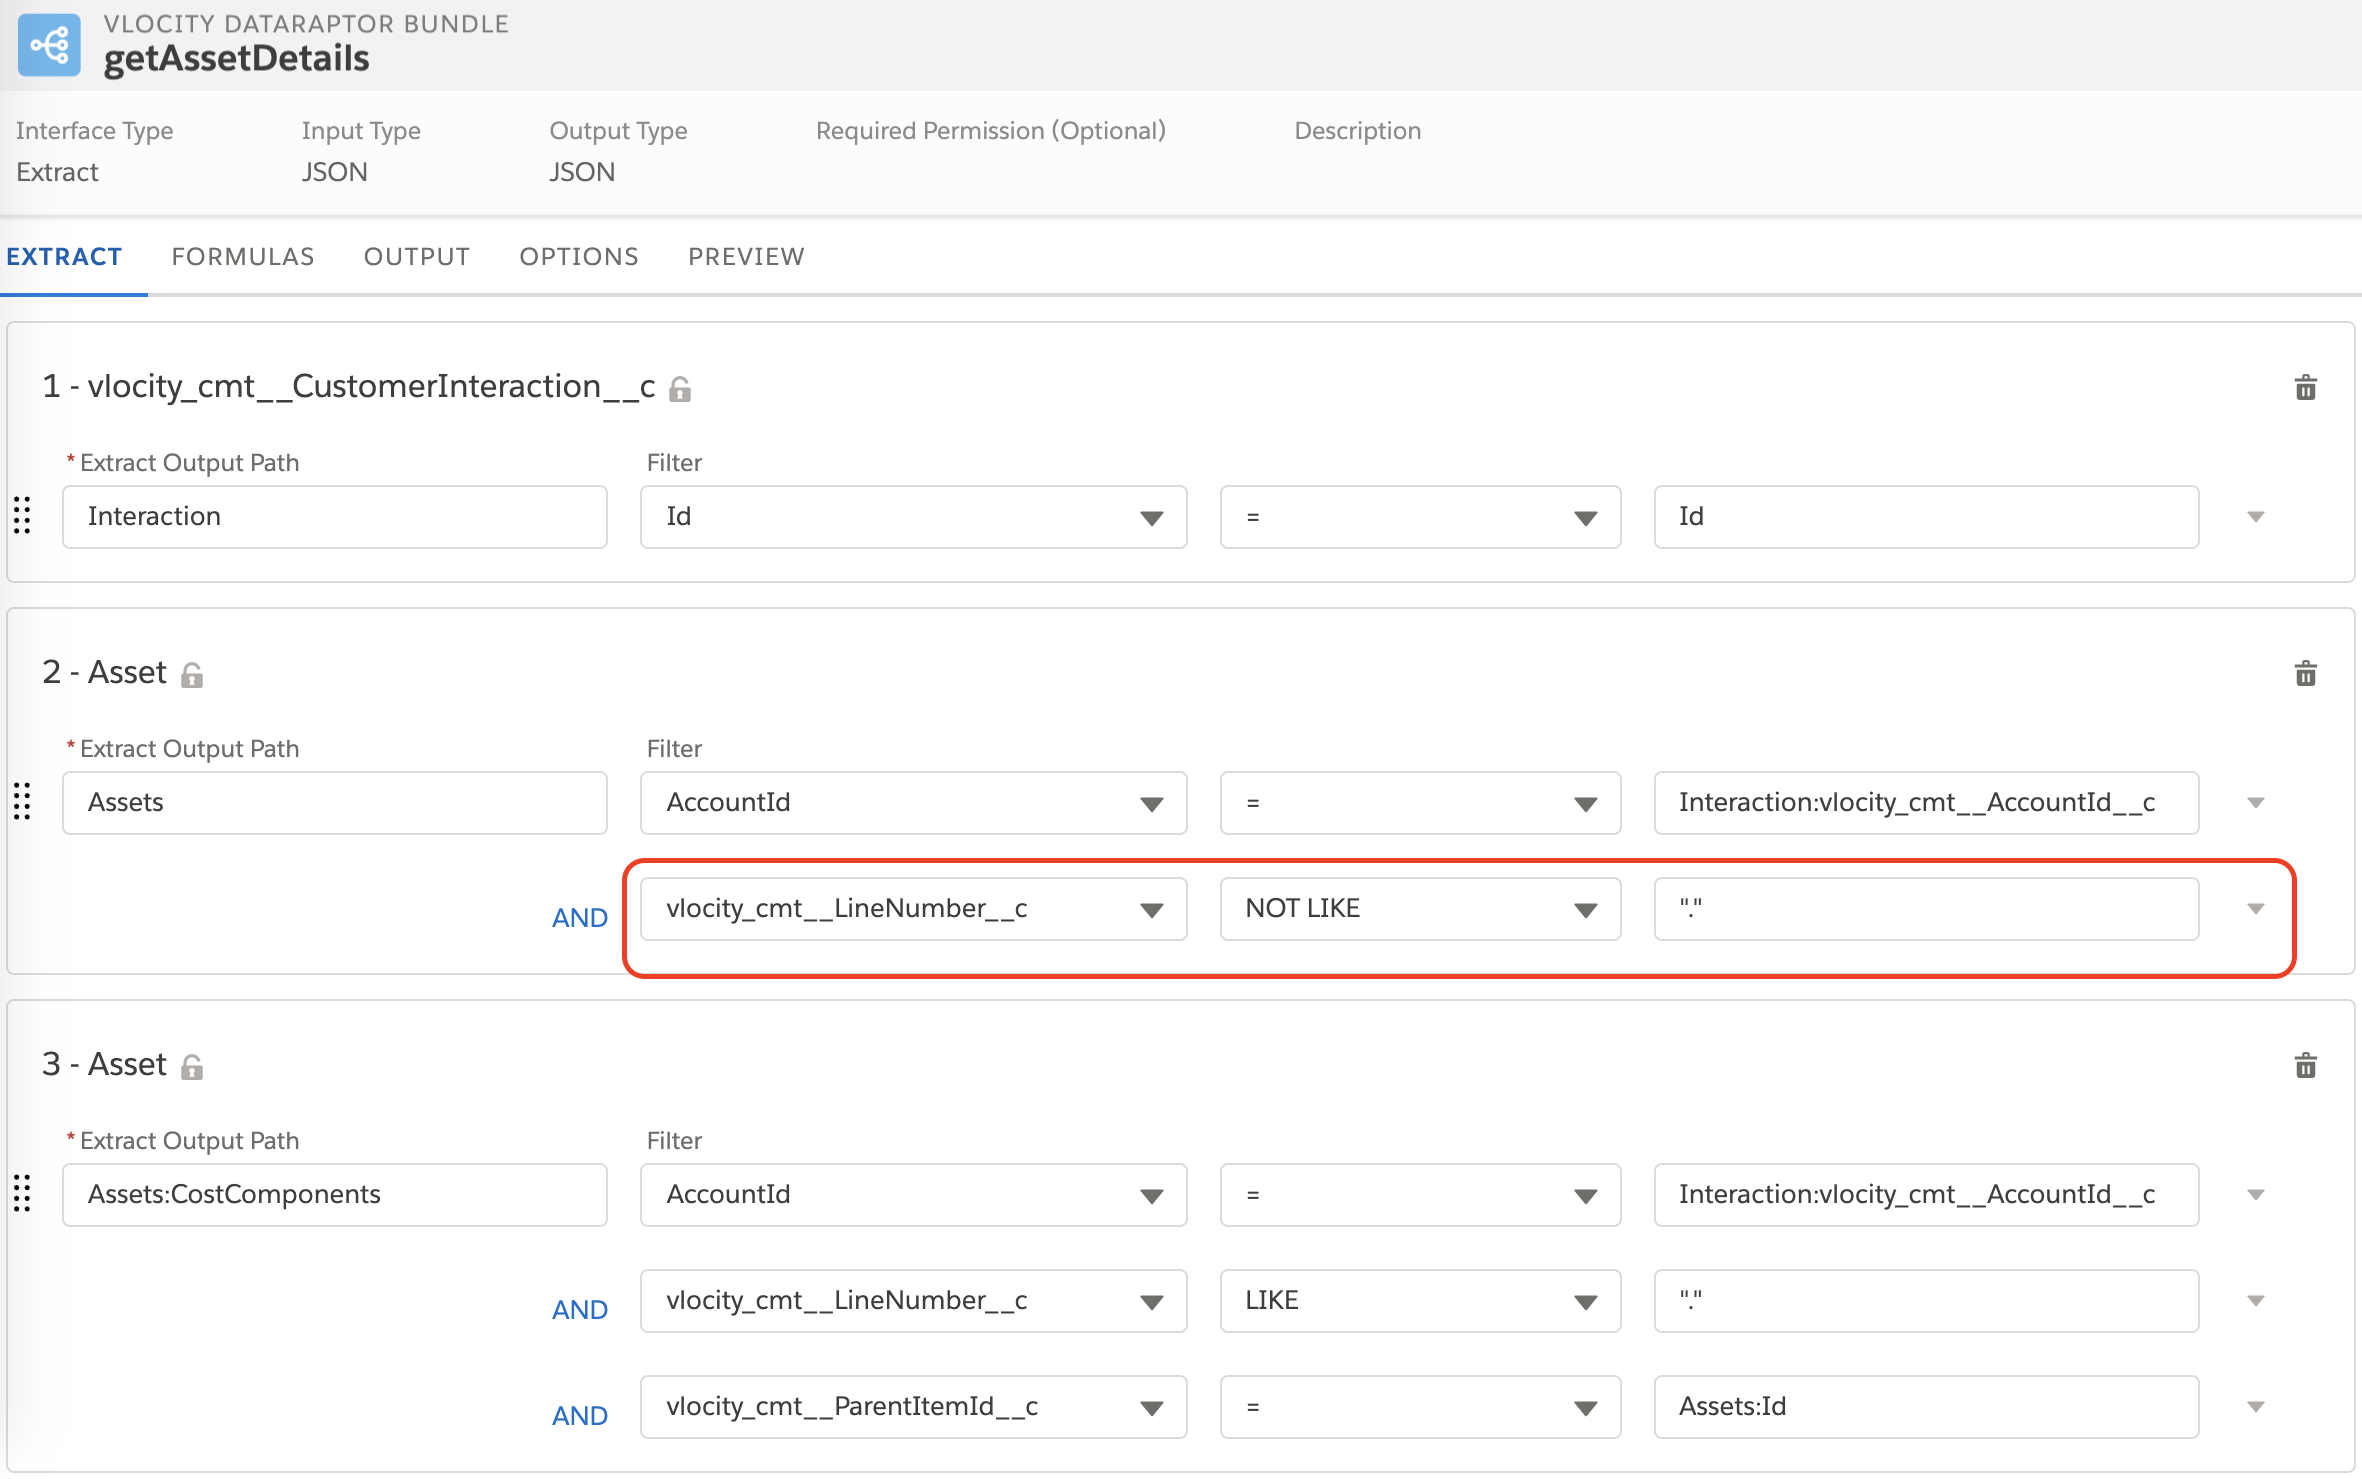Screen dimensions: 2362x1479
Task: Open the Id filter field dropdown
Action: pos(913,517)
